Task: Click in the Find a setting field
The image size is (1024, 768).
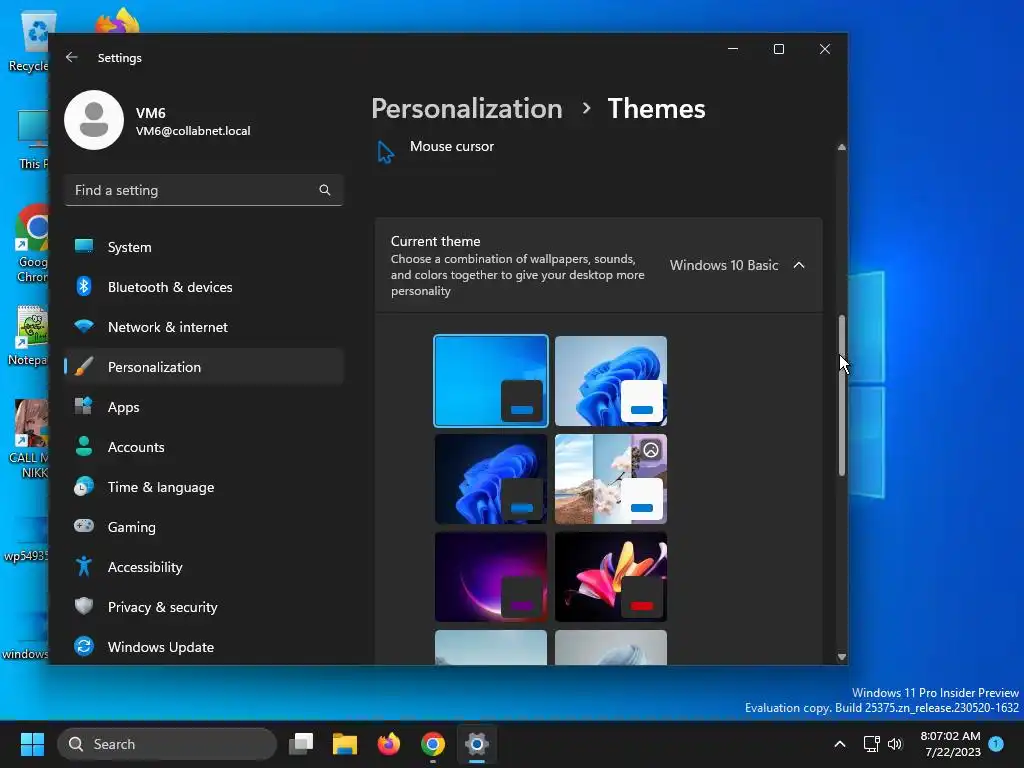Action: coord(204,190)
